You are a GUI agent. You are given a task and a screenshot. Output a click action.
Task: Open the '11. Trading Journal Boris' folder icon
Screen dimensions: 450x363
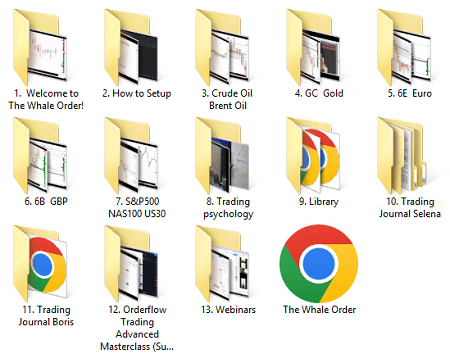pyautogui.click(x=40, y=263)
